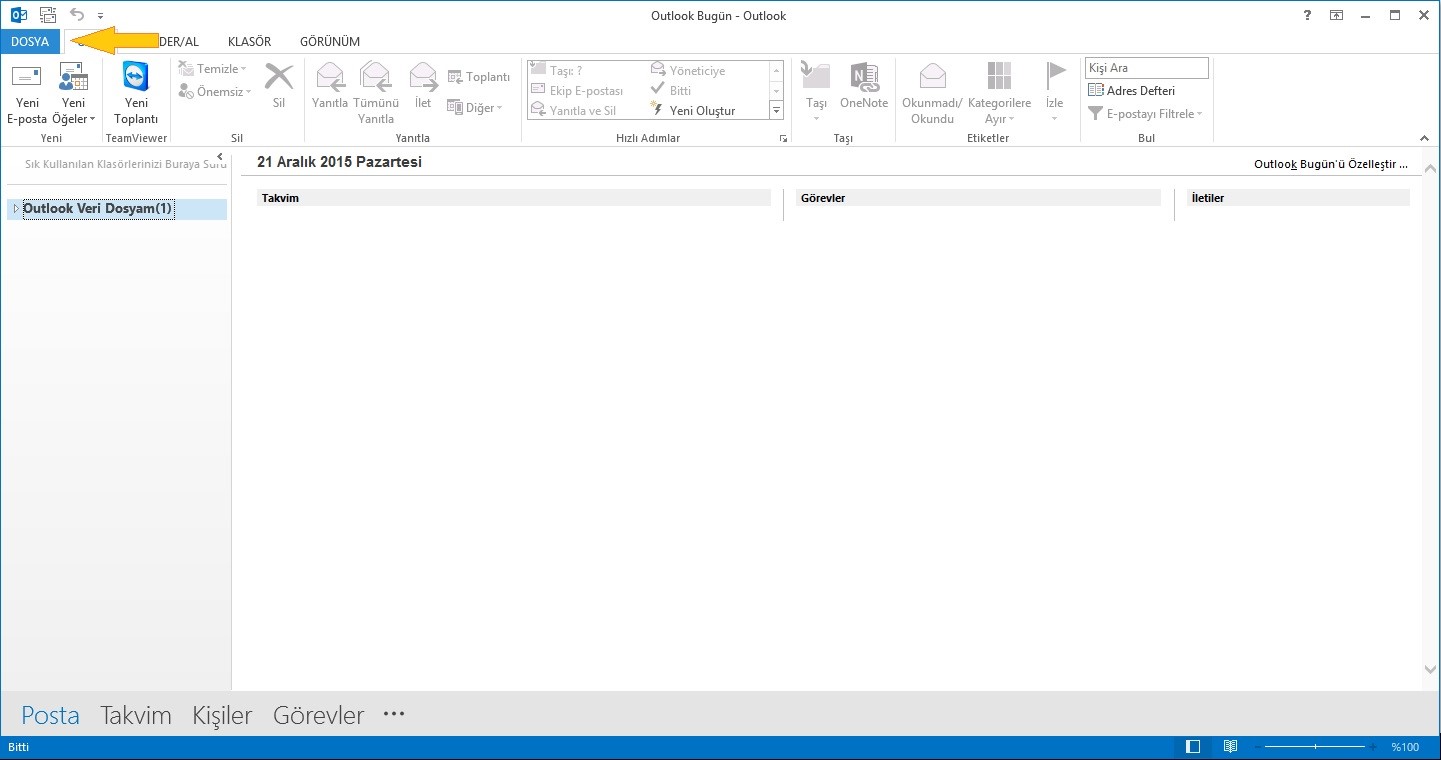Click the %100 zoom level
Viewport: 1441px width, 760px height.
(x=1405, y=747)
